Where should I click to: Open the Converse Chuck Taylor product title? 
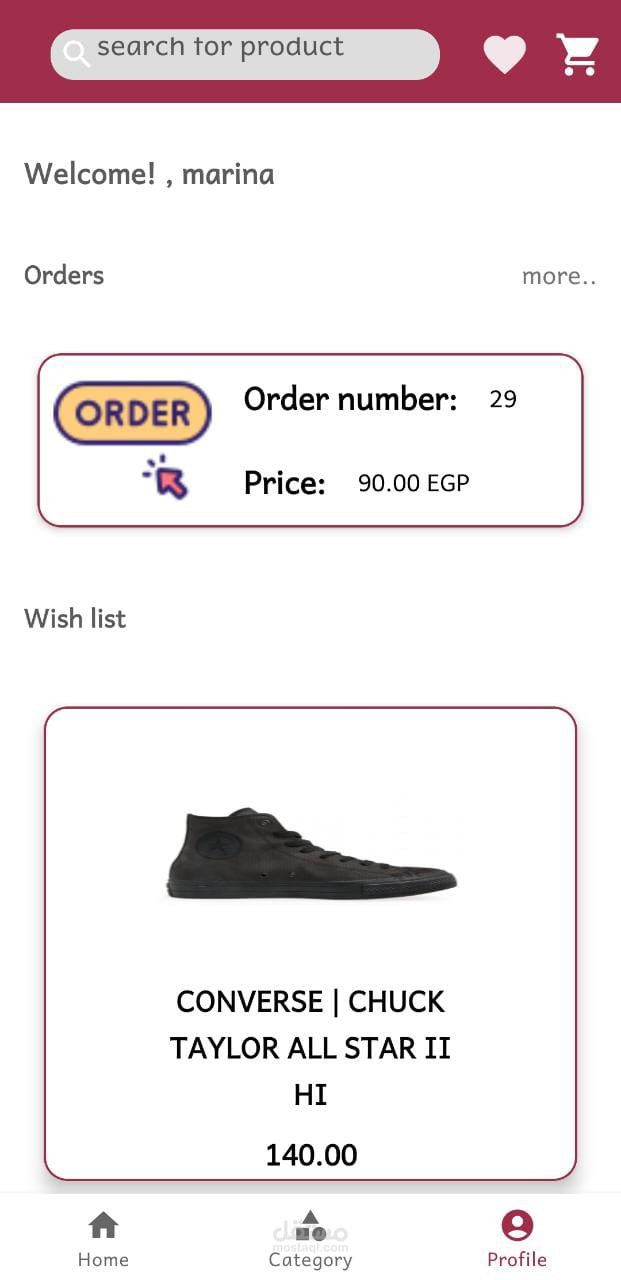click(x=310, y=1048)
